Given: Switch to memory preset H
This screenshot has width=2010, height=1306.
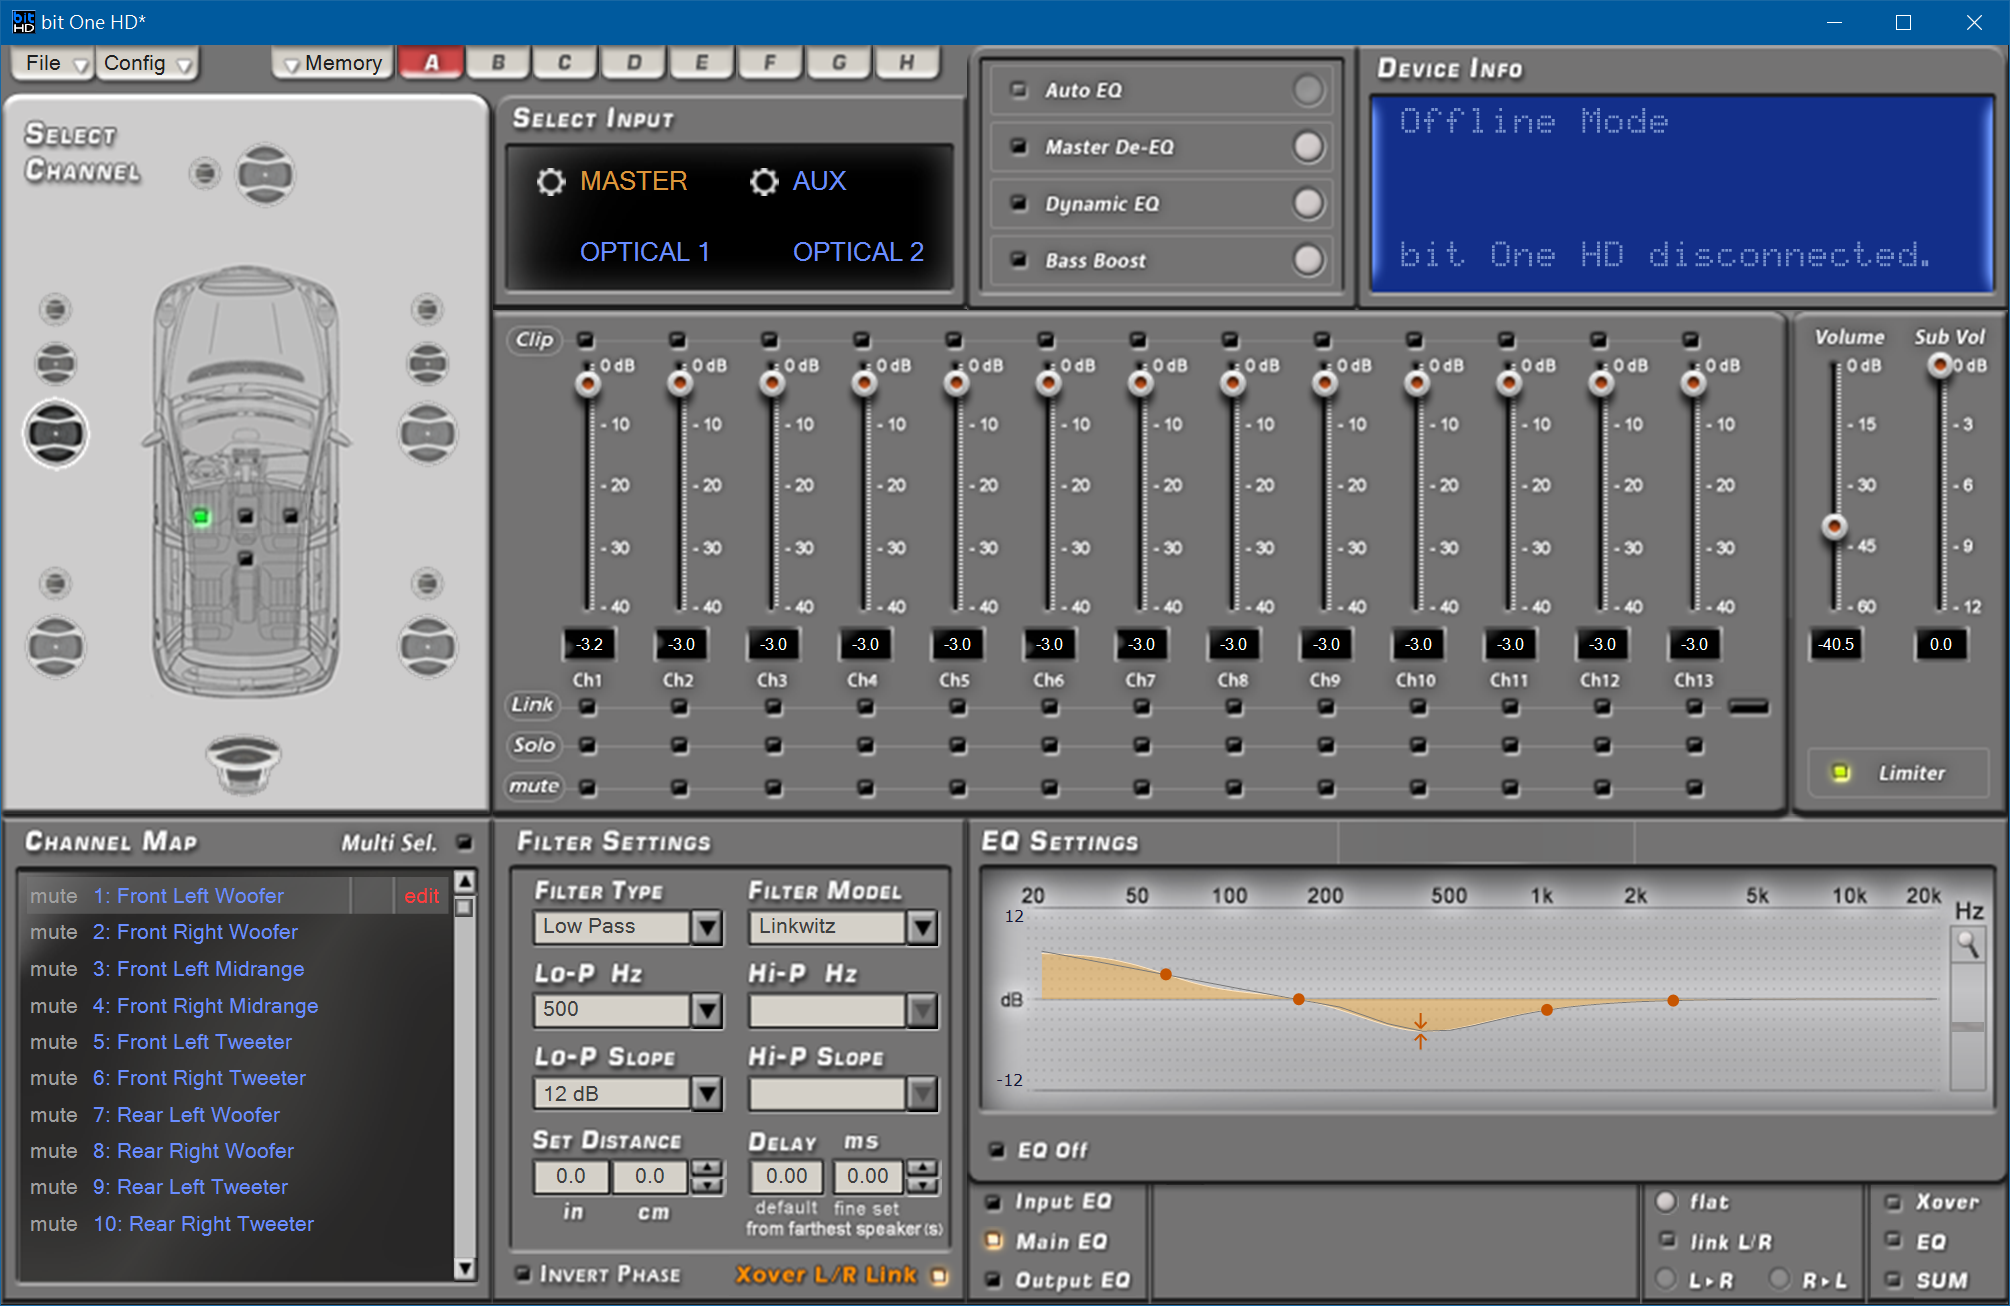Looking at the screenshot, I should 906,62.
